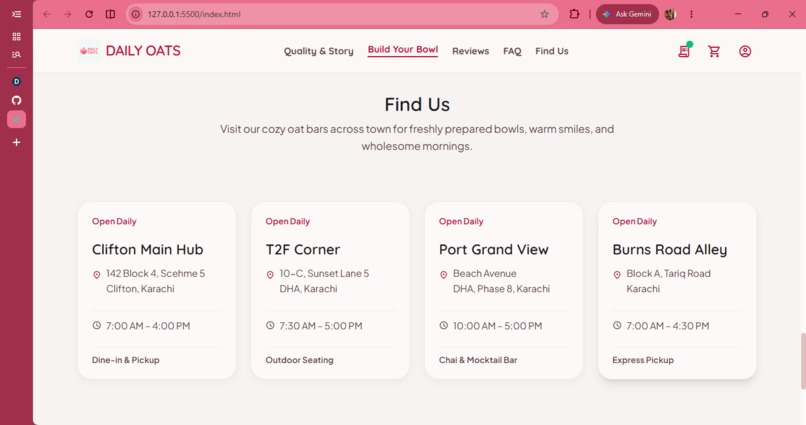Click '7:00 AM – 4:30 PM' hours text
This screenshot has height=425, width=806.
tap(668, 326)
